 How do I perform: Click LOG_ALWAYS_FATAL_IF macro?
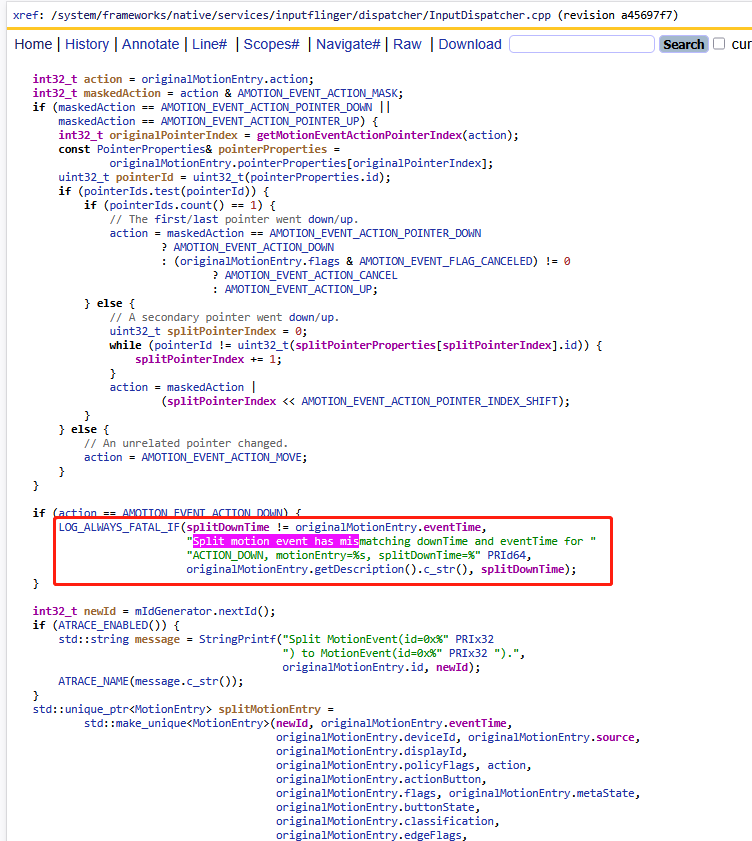[119, 527]
